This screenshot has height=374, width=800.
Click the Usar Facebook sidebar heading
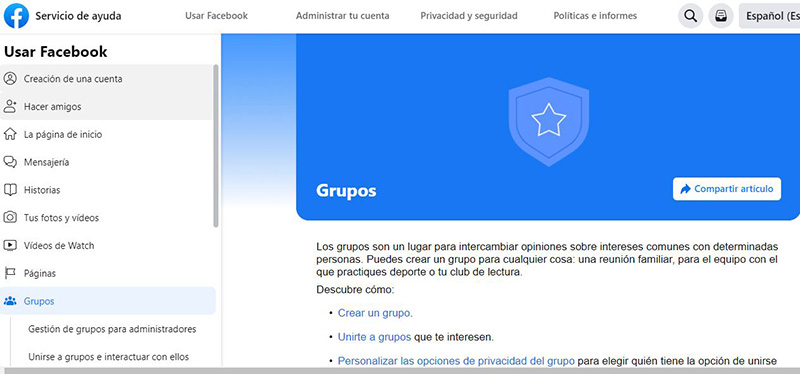click(56, 52)
